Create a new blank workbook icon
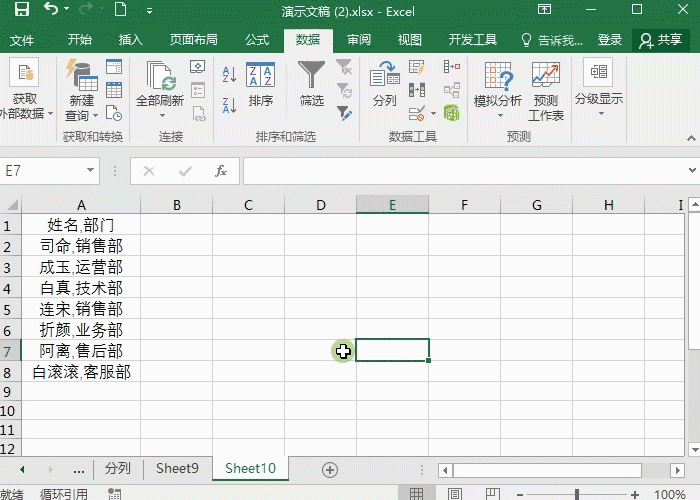 (x=121, y=9)
